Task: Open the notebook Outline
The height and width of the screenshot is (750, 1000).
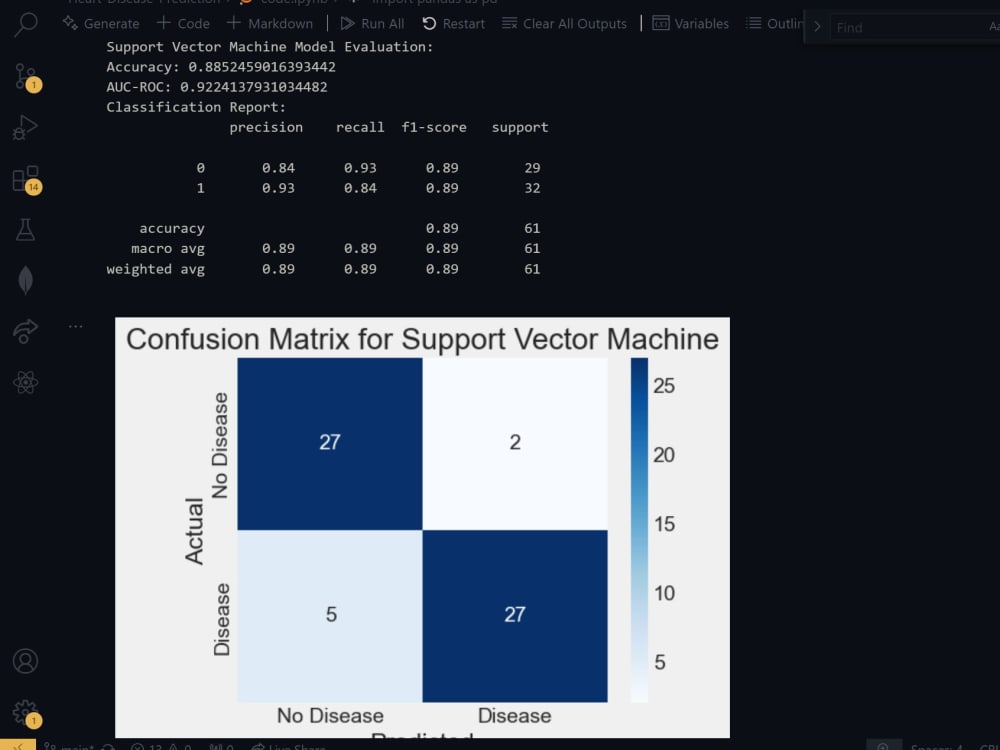Action: click(x=775, y=24)
